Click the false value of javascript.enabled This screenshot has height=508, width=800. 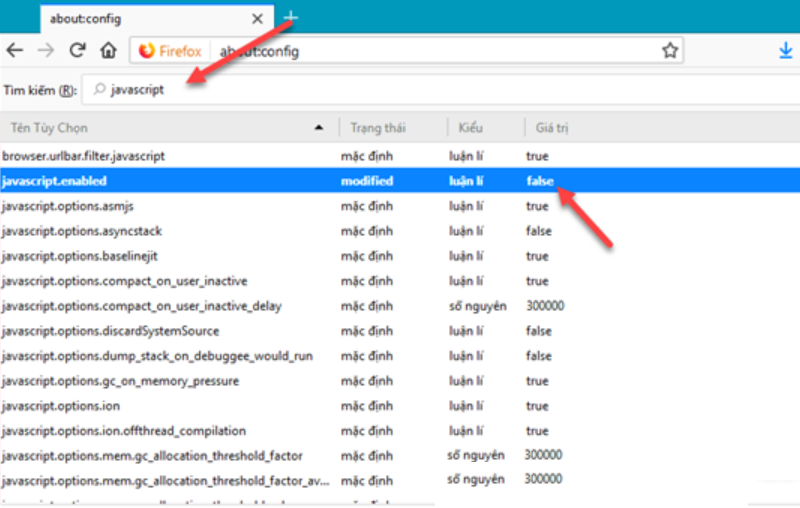540,181
